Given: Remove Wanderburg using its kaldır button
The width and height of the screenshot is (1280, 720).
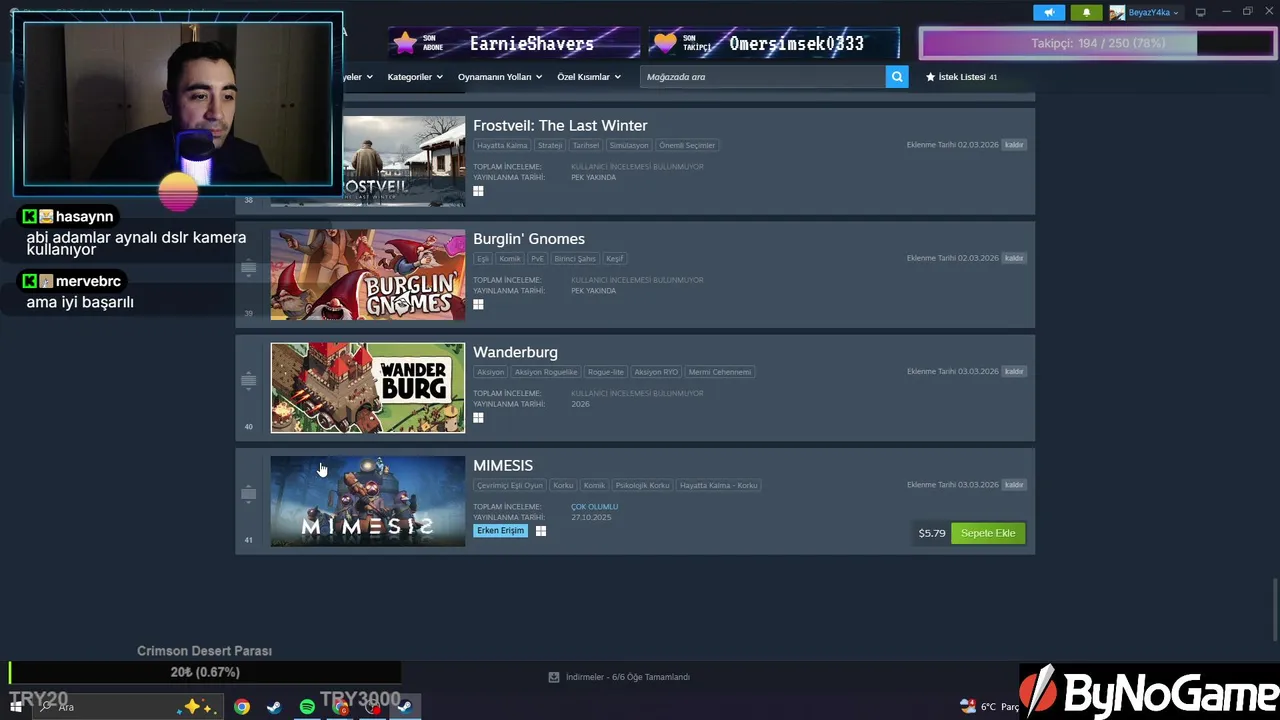Looking at the screenshot, I should click(x=1014, y=371).
